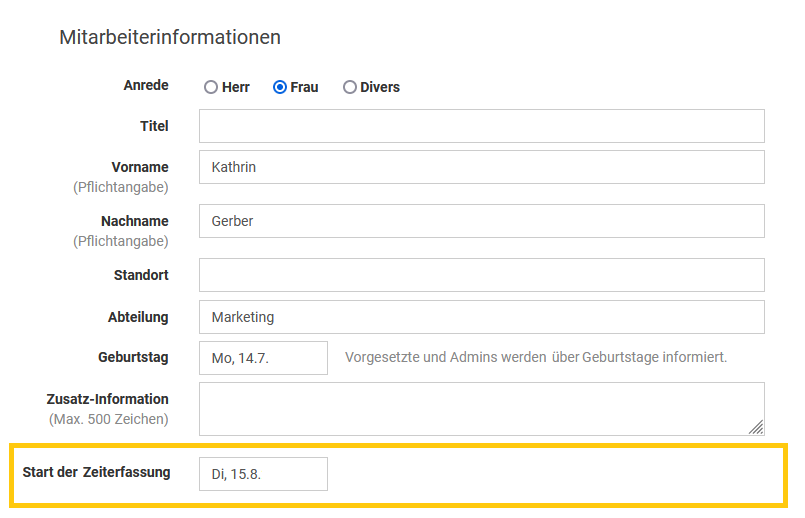805x518 pixels.
Task: Select the Herr radio button
Action: [x=211, y=87]
